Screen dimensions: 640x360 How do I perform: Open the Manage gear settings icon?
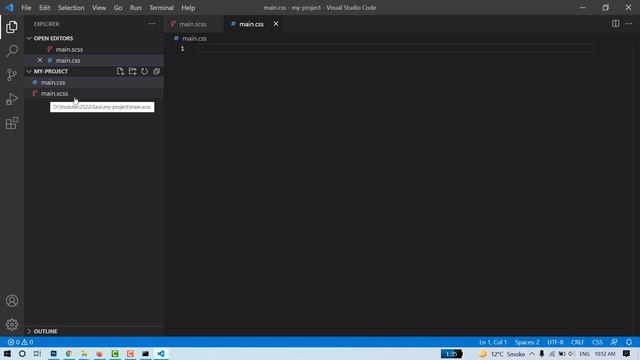pyautogui.click(x=12, y=324)
